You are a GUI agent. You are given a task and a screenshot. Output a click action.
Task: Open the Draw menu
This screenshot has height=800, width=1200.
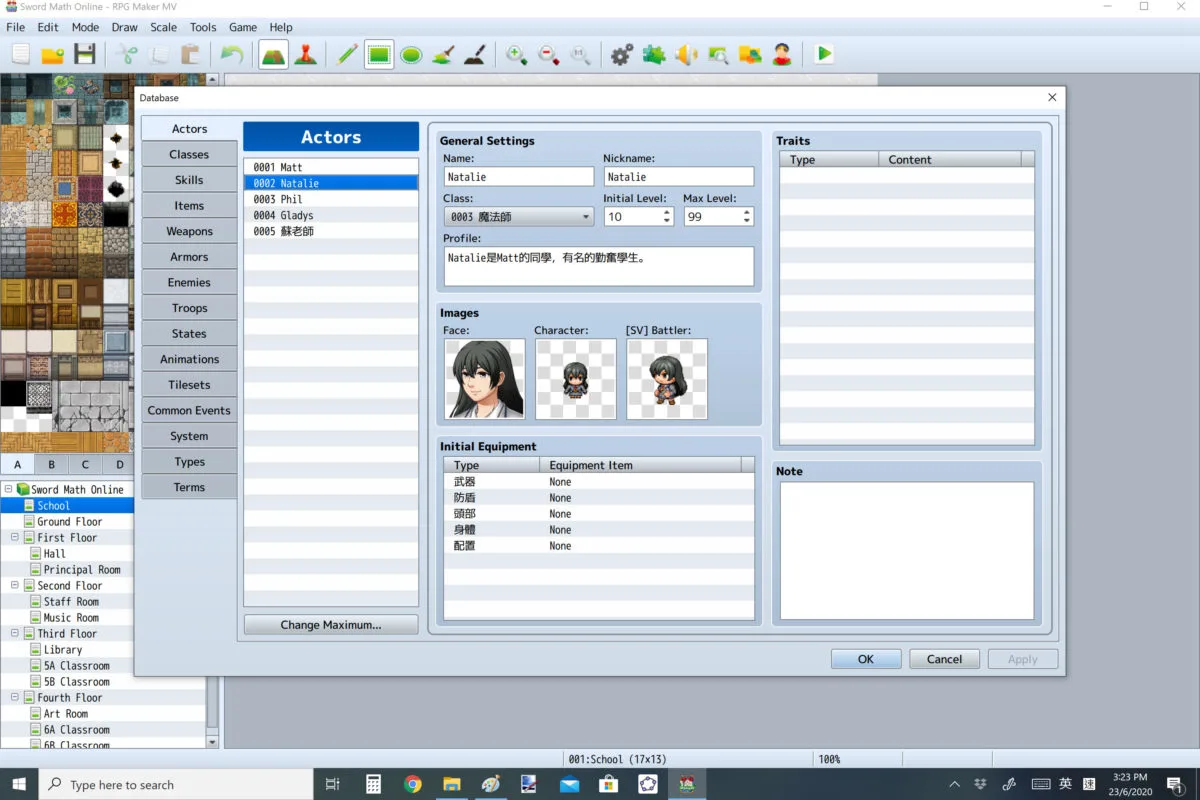(125, 27)
